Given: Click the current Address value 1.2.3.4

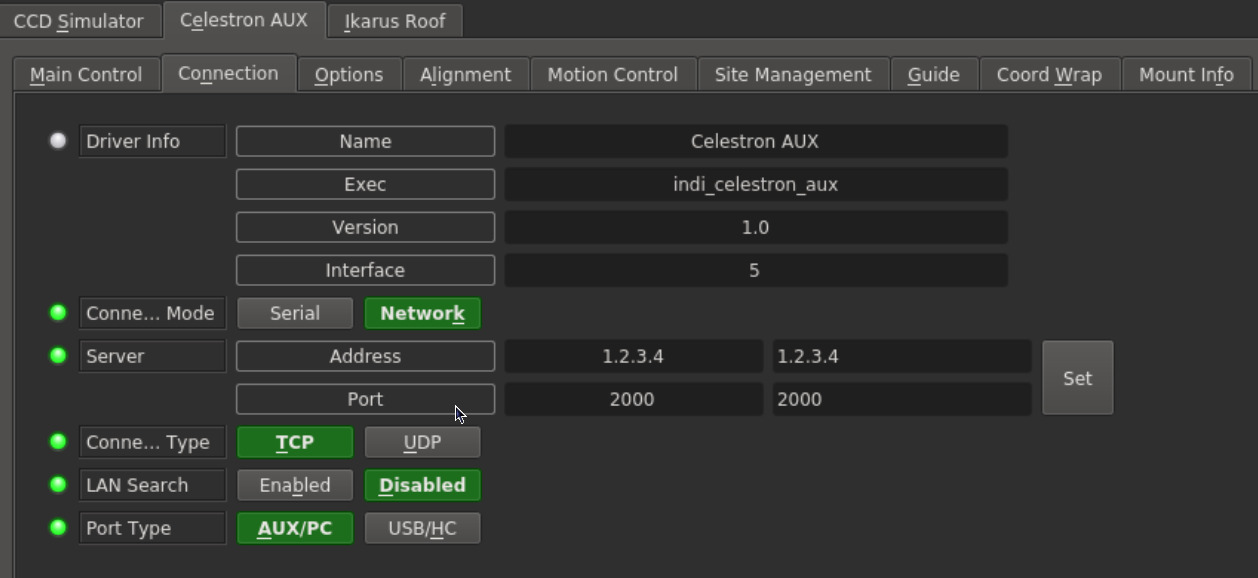Looking at the screenshot, I should click(x=633, y=356).
